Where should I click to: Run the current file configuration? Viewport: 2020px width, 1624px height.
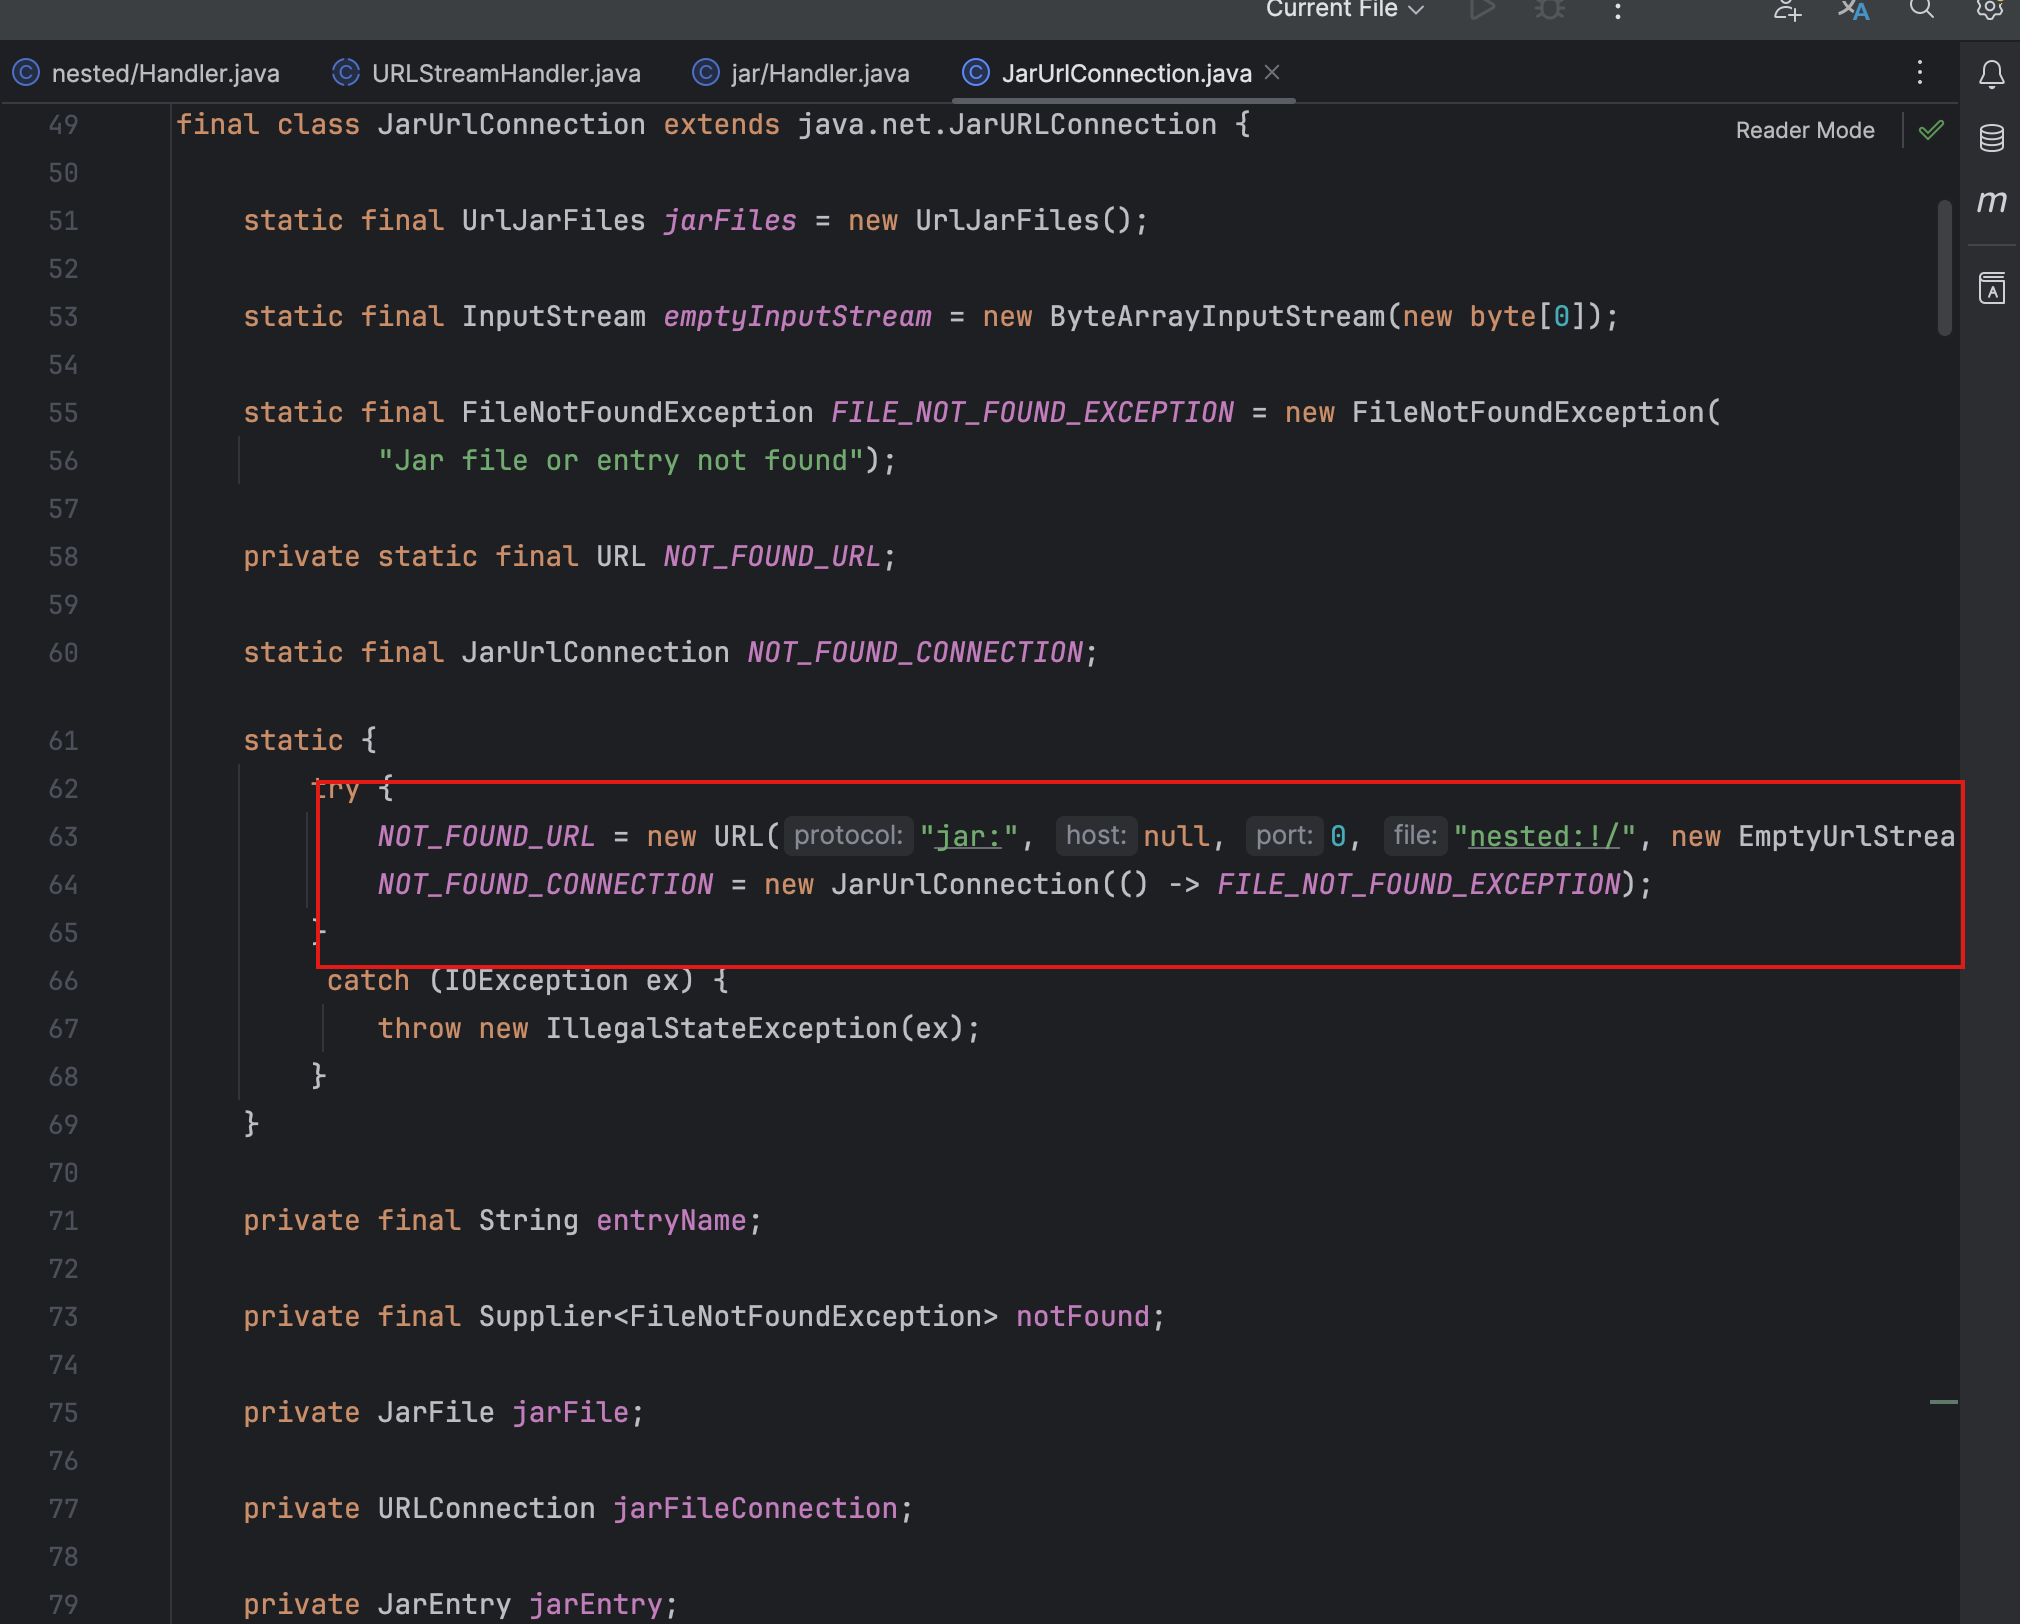pos(1483,10)
